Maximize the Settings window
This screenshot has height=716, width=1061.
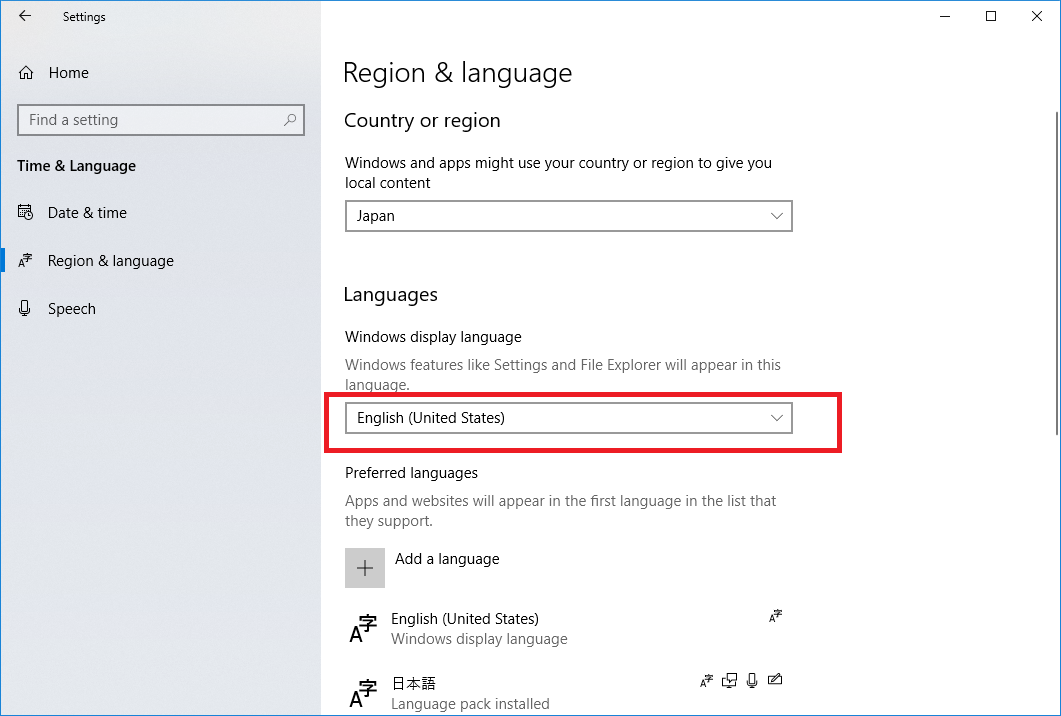(991, 16)
